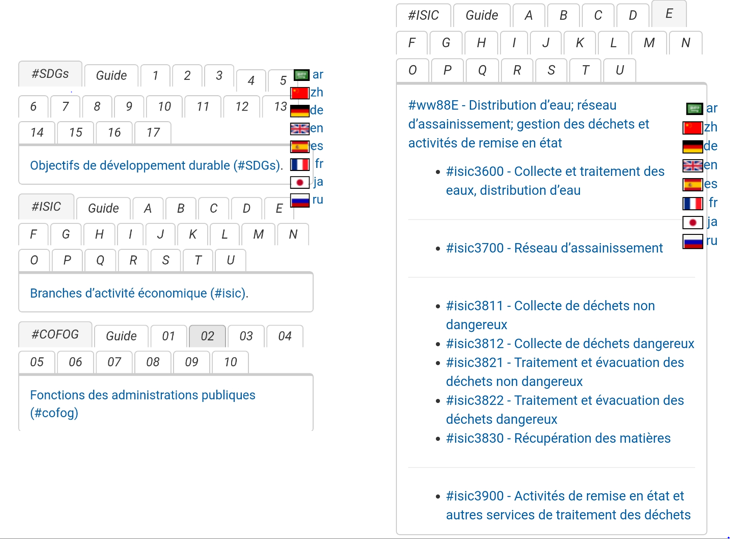The width and height of the screenshot is (730, 539).
Task: Select SDG tab number 17
Action: pyautogui.click(x=153, y=132)
